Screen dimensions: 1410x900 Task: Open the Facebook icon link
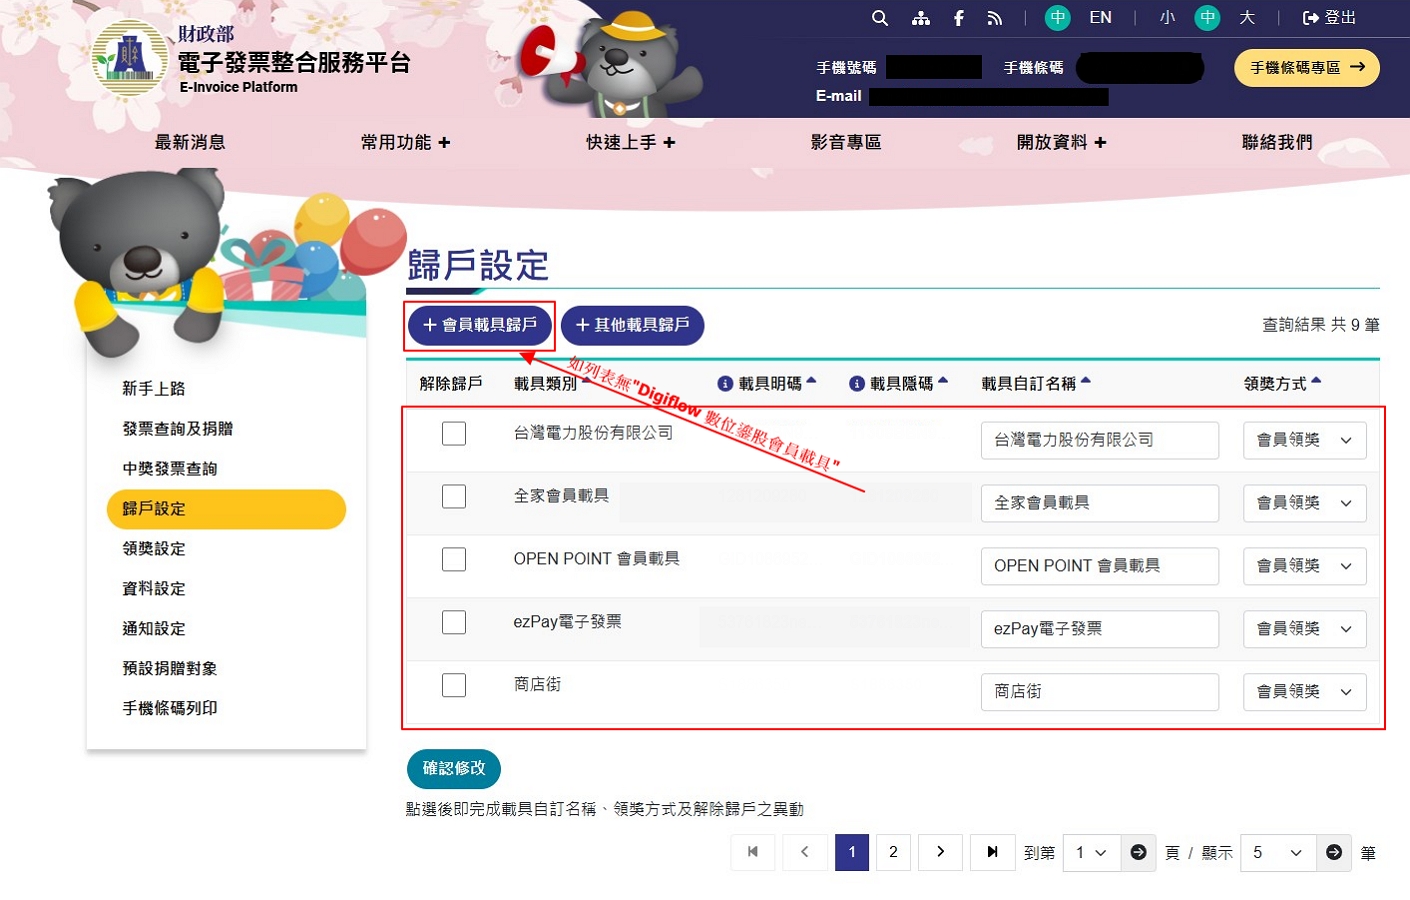[x=958, y=18]
